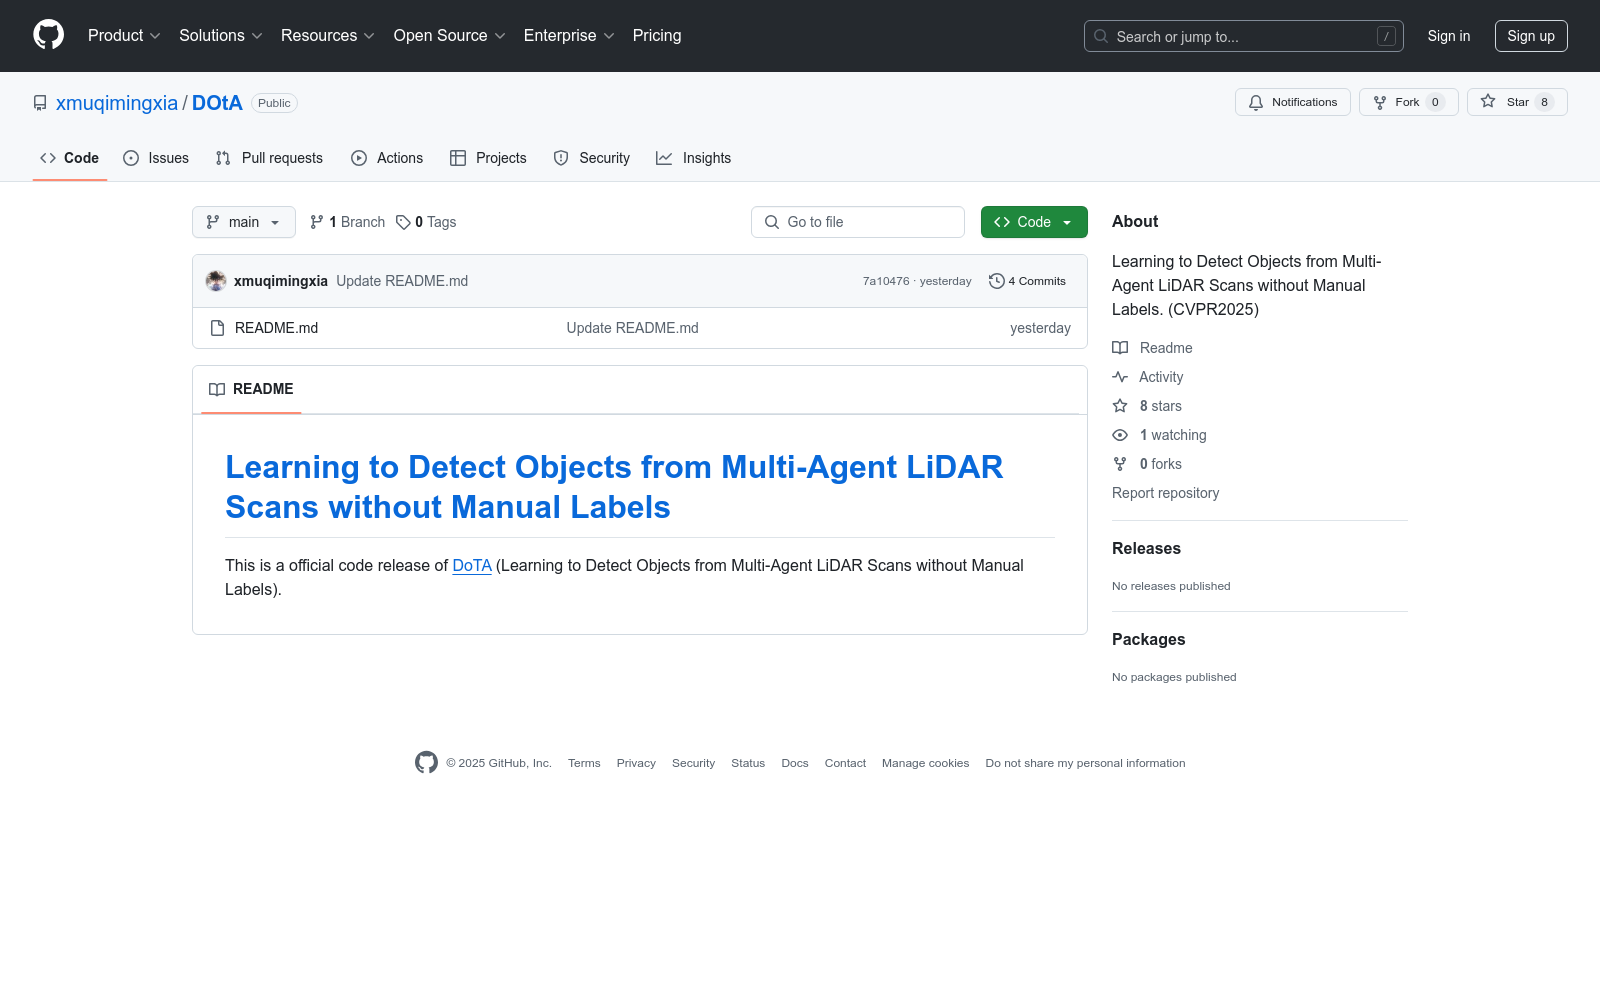Image resolution: width=1600 pixels, height=1000 pixels.
Task: Jump to Readme in About sidebar
Action: tap(1152, 348)
